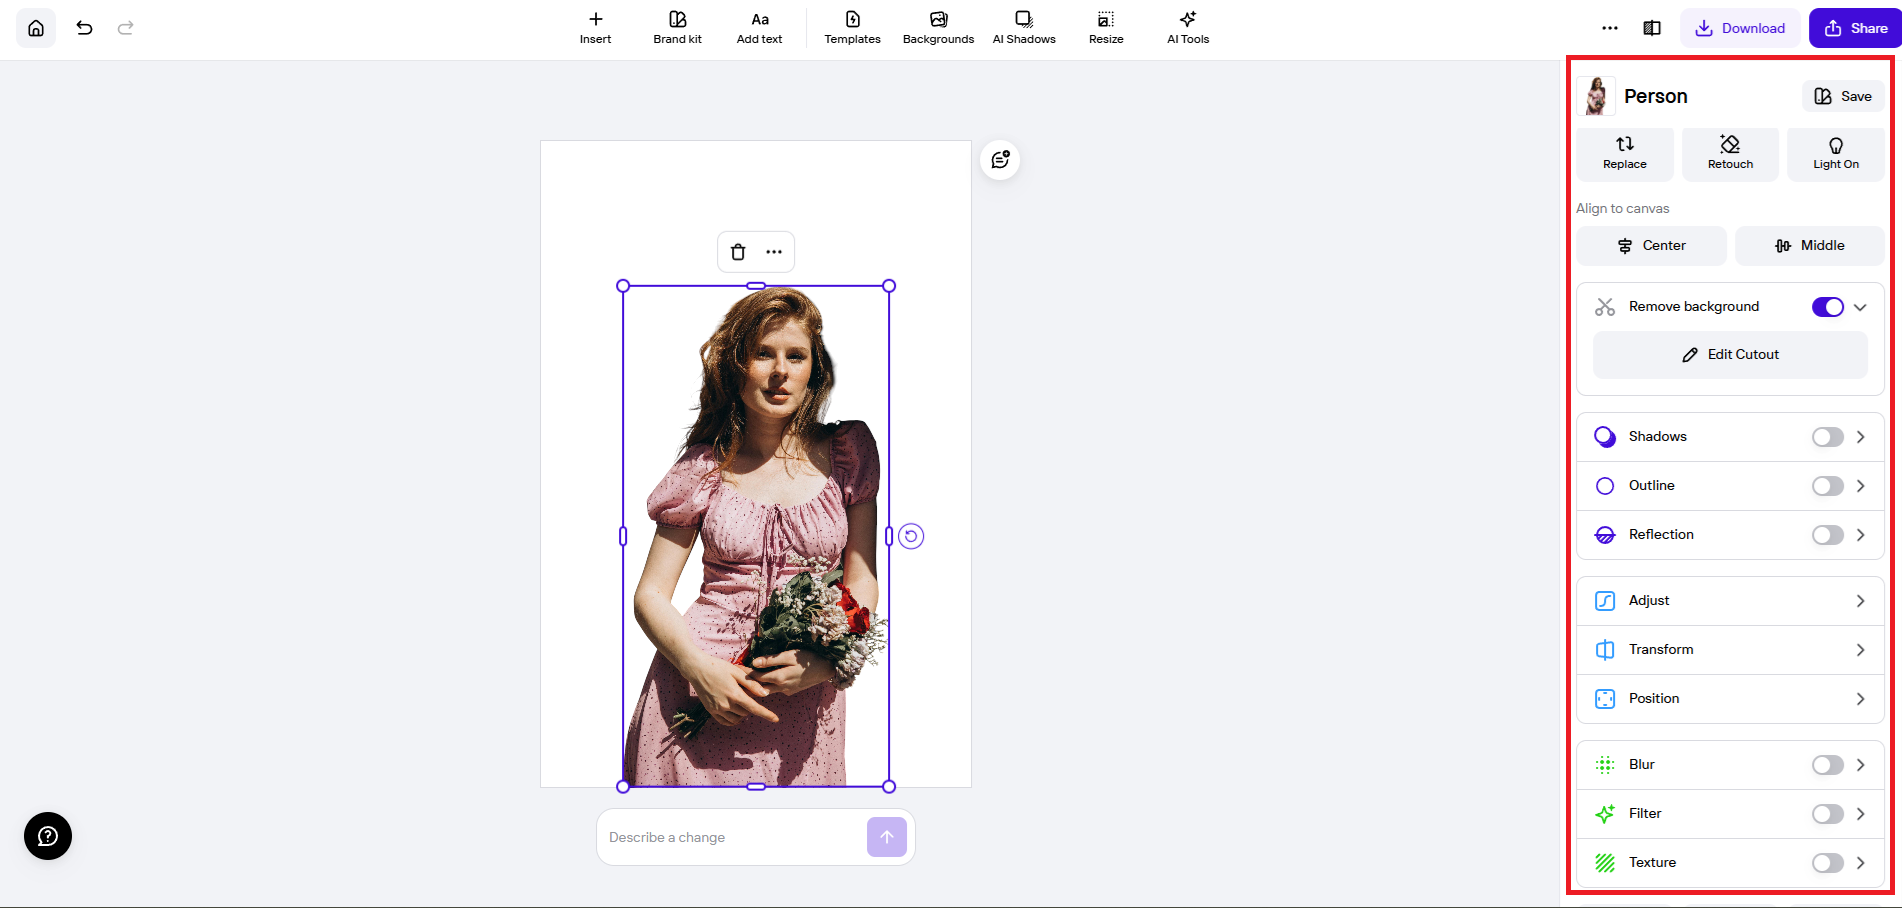Enable the Filter toggle
This screenshot has height=908, width=1902.
1828,814
